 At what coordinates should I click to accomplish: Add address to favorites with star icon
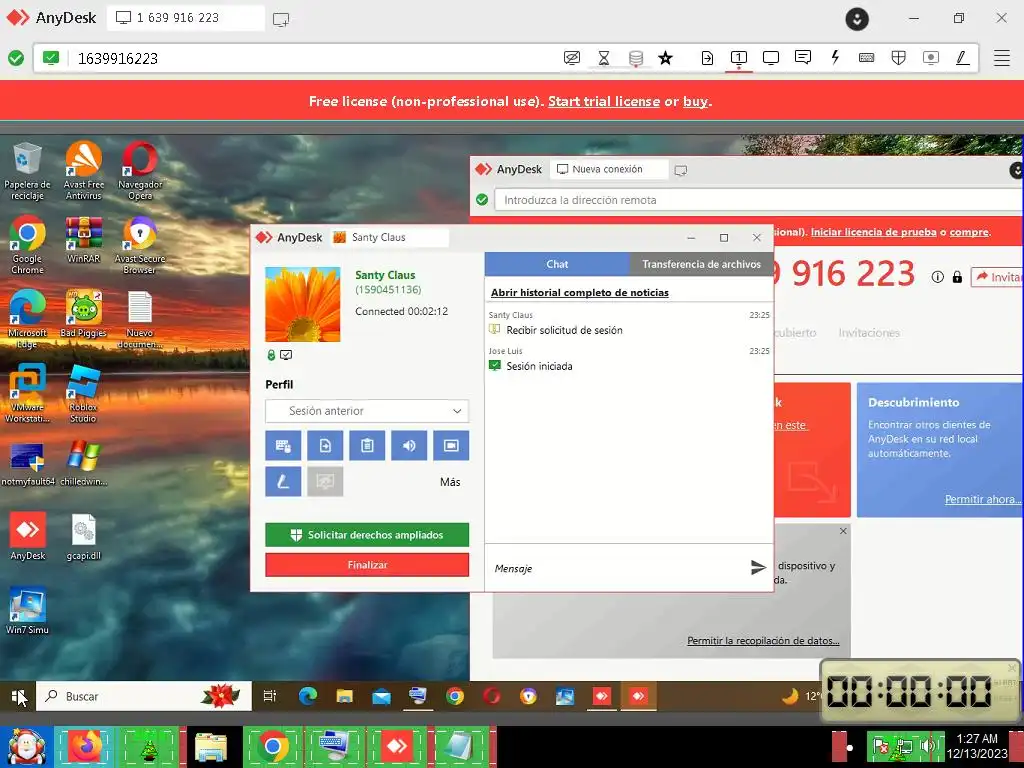point(665,58)
